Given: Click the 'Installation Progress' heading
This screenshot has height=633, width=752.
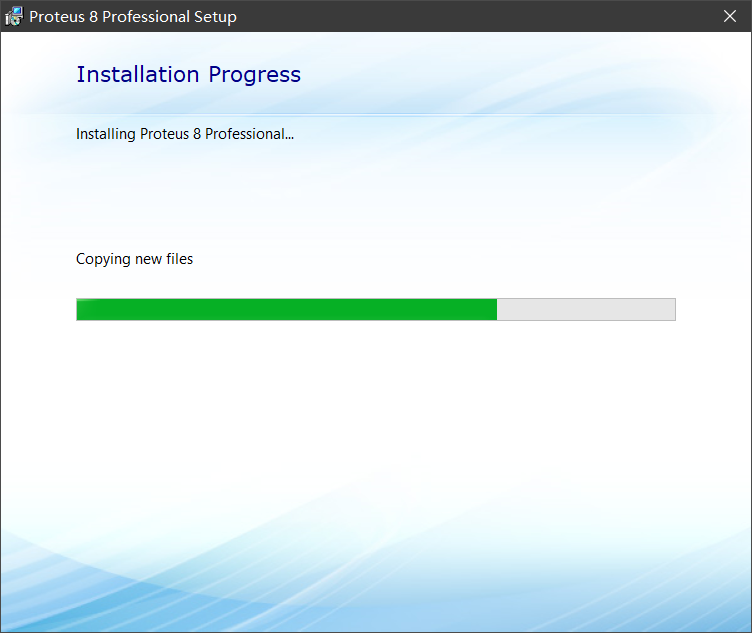Looking at the screenshot, I should pyautogui.click(x=188, y=74).
